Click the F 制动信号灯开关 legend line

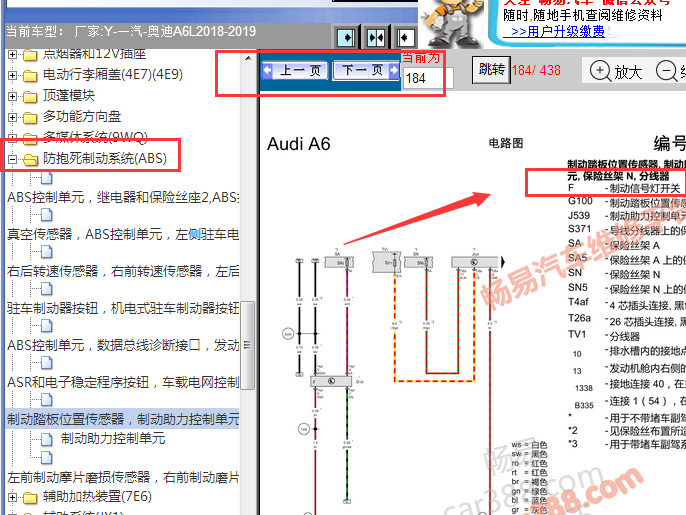tap(624, 188)
